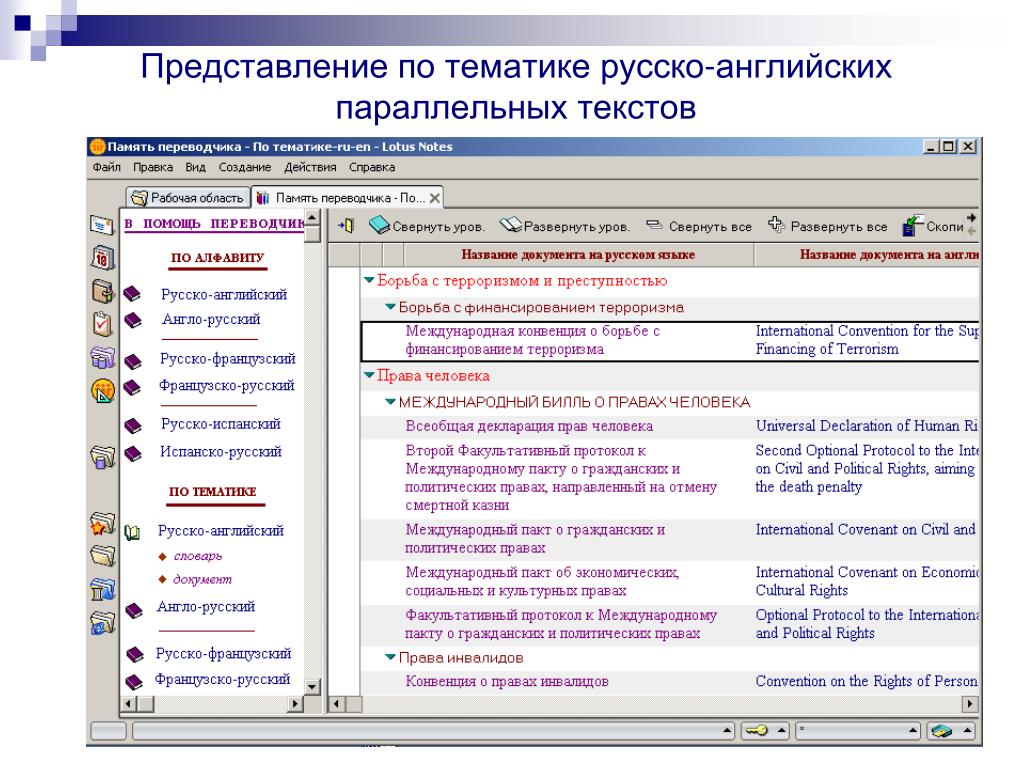1024x768 pixels.
Task: Select Universal Declaration of Human Rights cell
Action: [867, 426]
